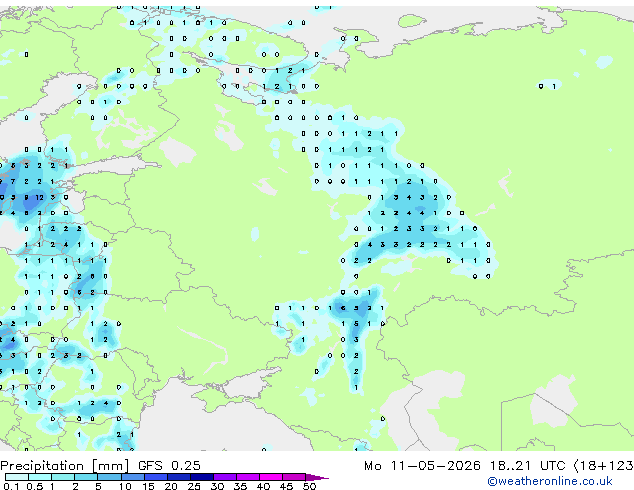Click the '45' legend scale label

click(286, 486)
